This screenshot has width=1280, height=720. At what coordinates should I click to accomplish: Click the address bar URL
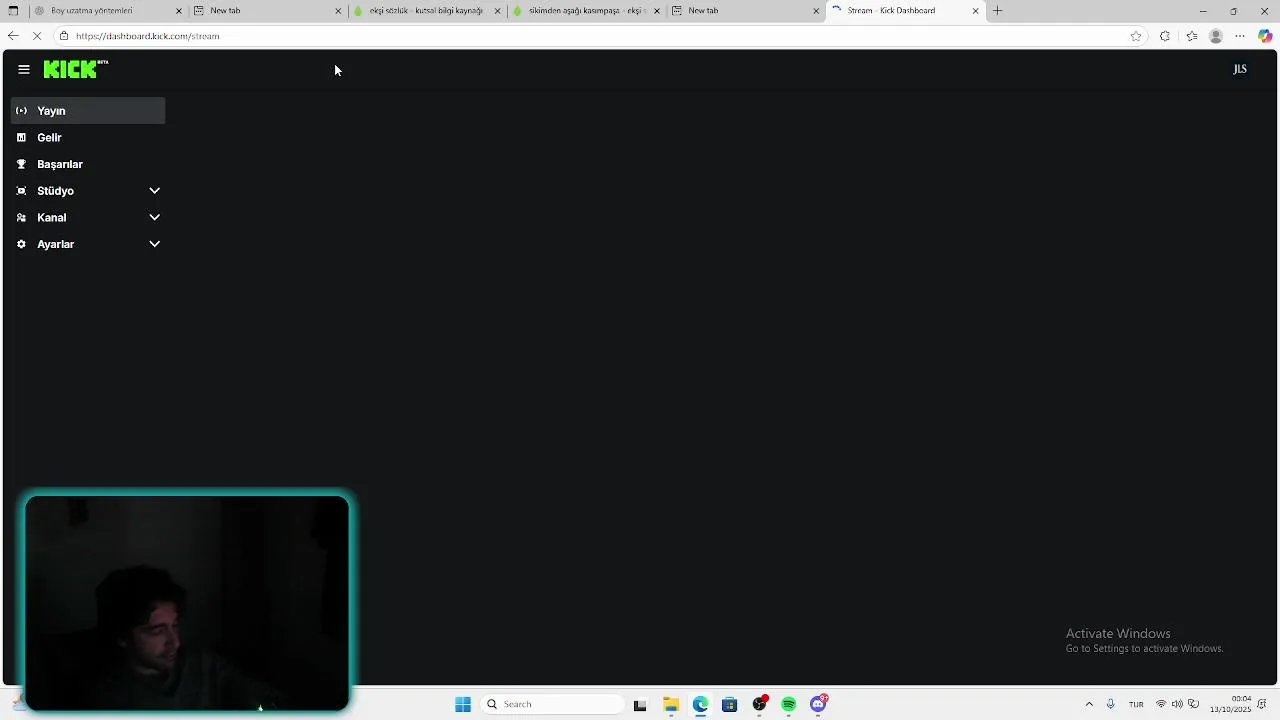[x=148, y=36]
